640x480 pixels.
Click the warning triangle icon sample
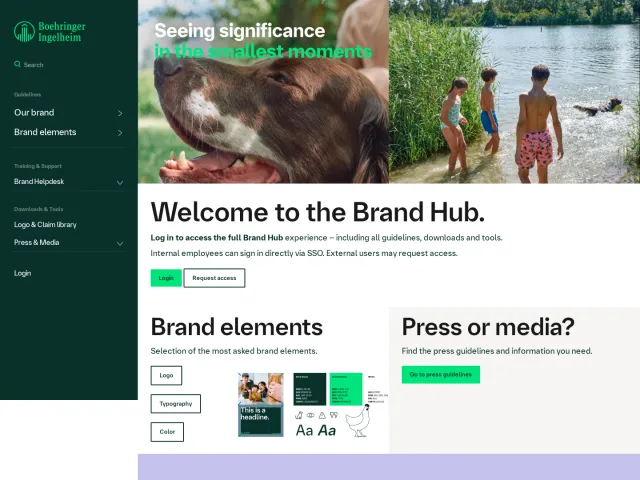click(322, 415)
